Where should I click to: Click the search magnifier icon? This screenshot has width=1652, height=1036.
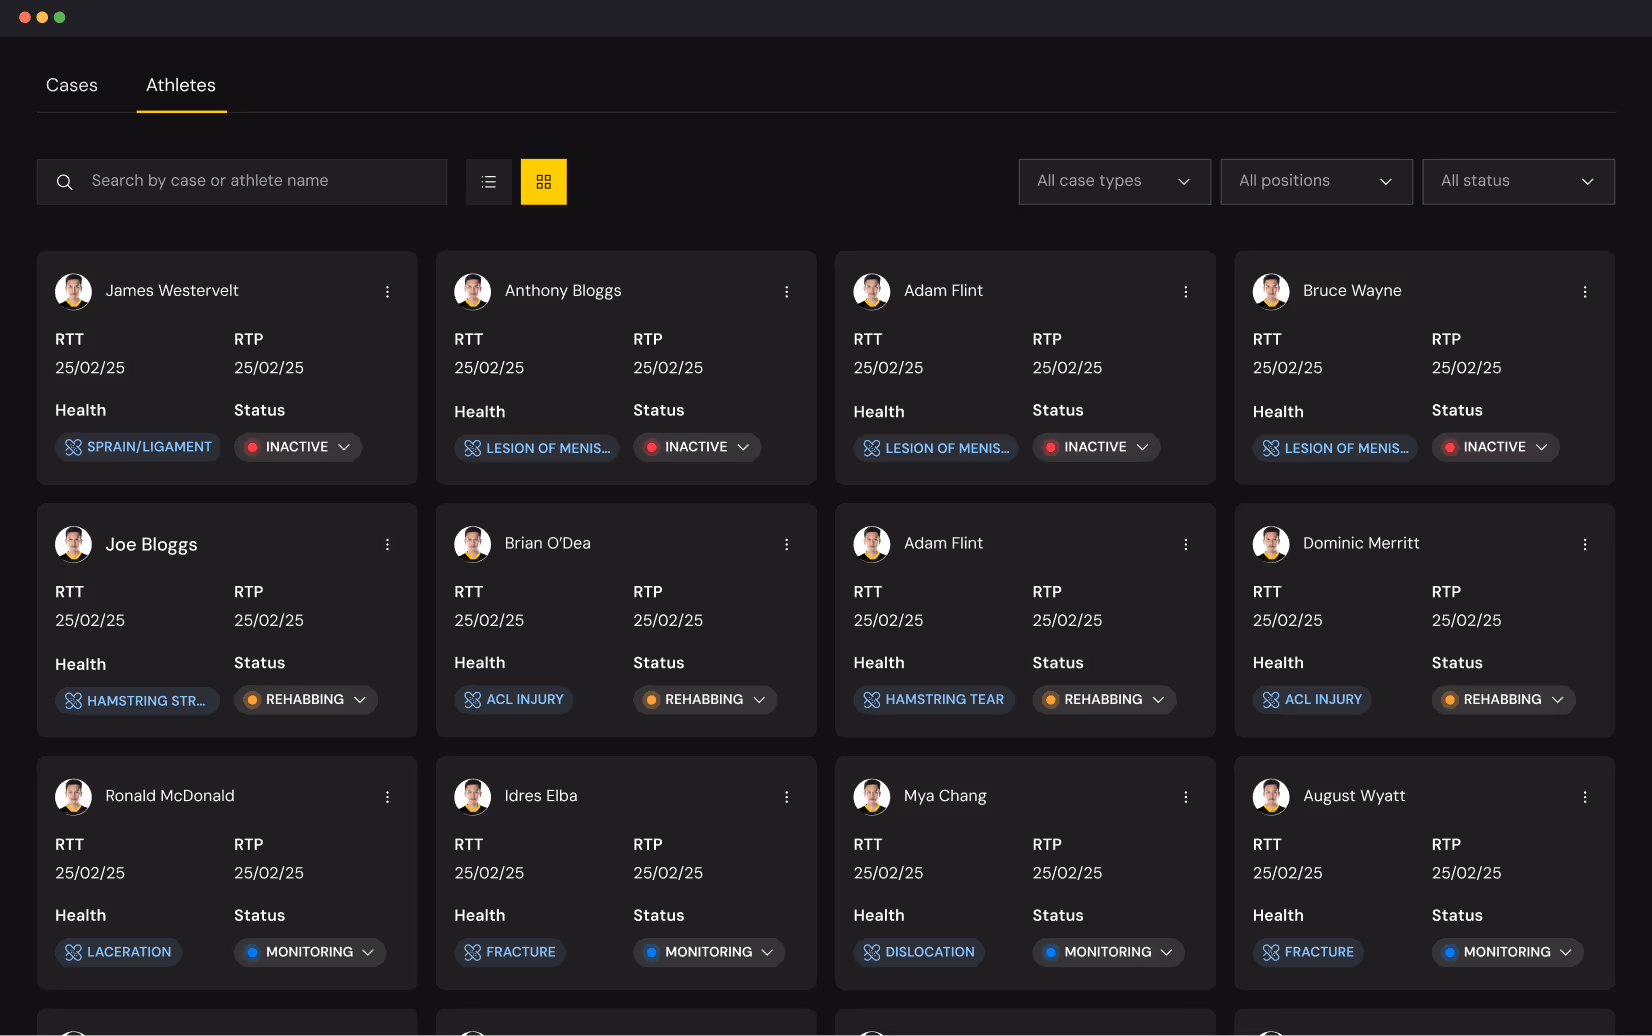coord(64,181)
